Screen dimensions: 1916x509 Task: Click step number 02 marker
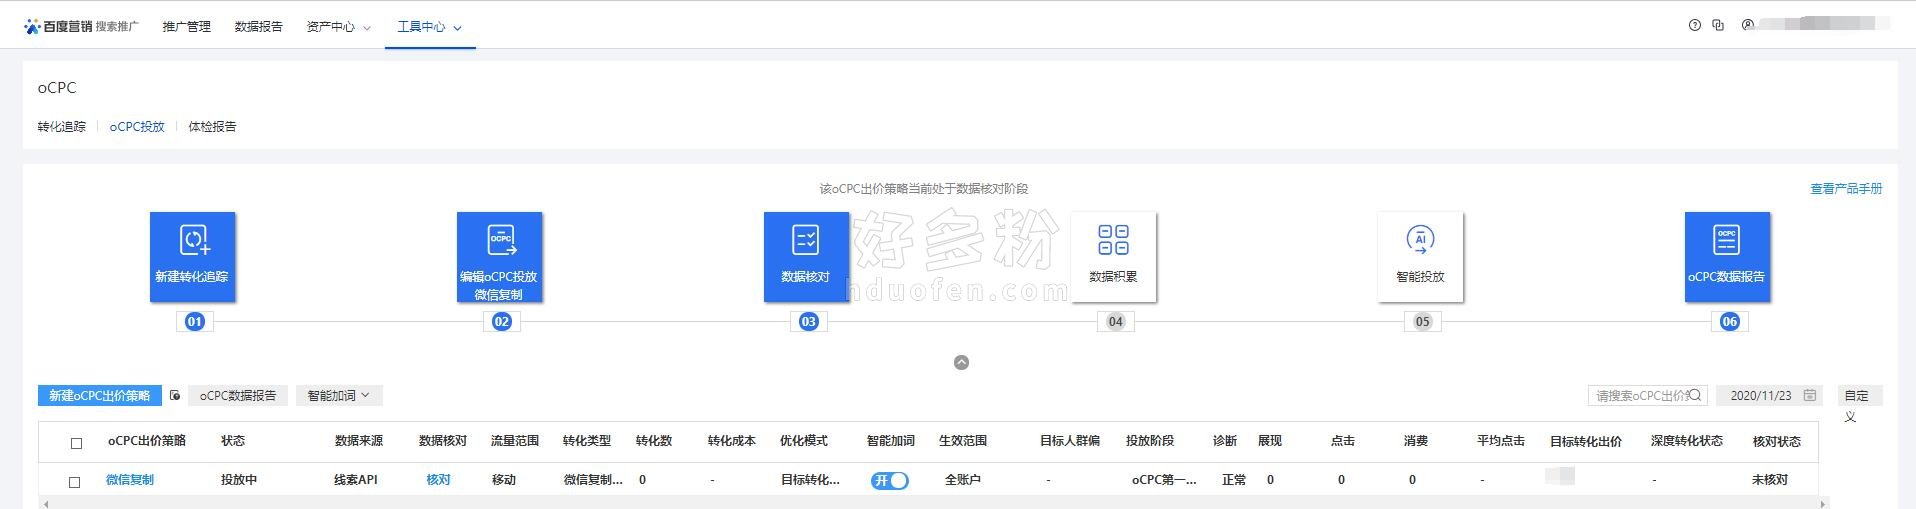(x=502, y=322)
